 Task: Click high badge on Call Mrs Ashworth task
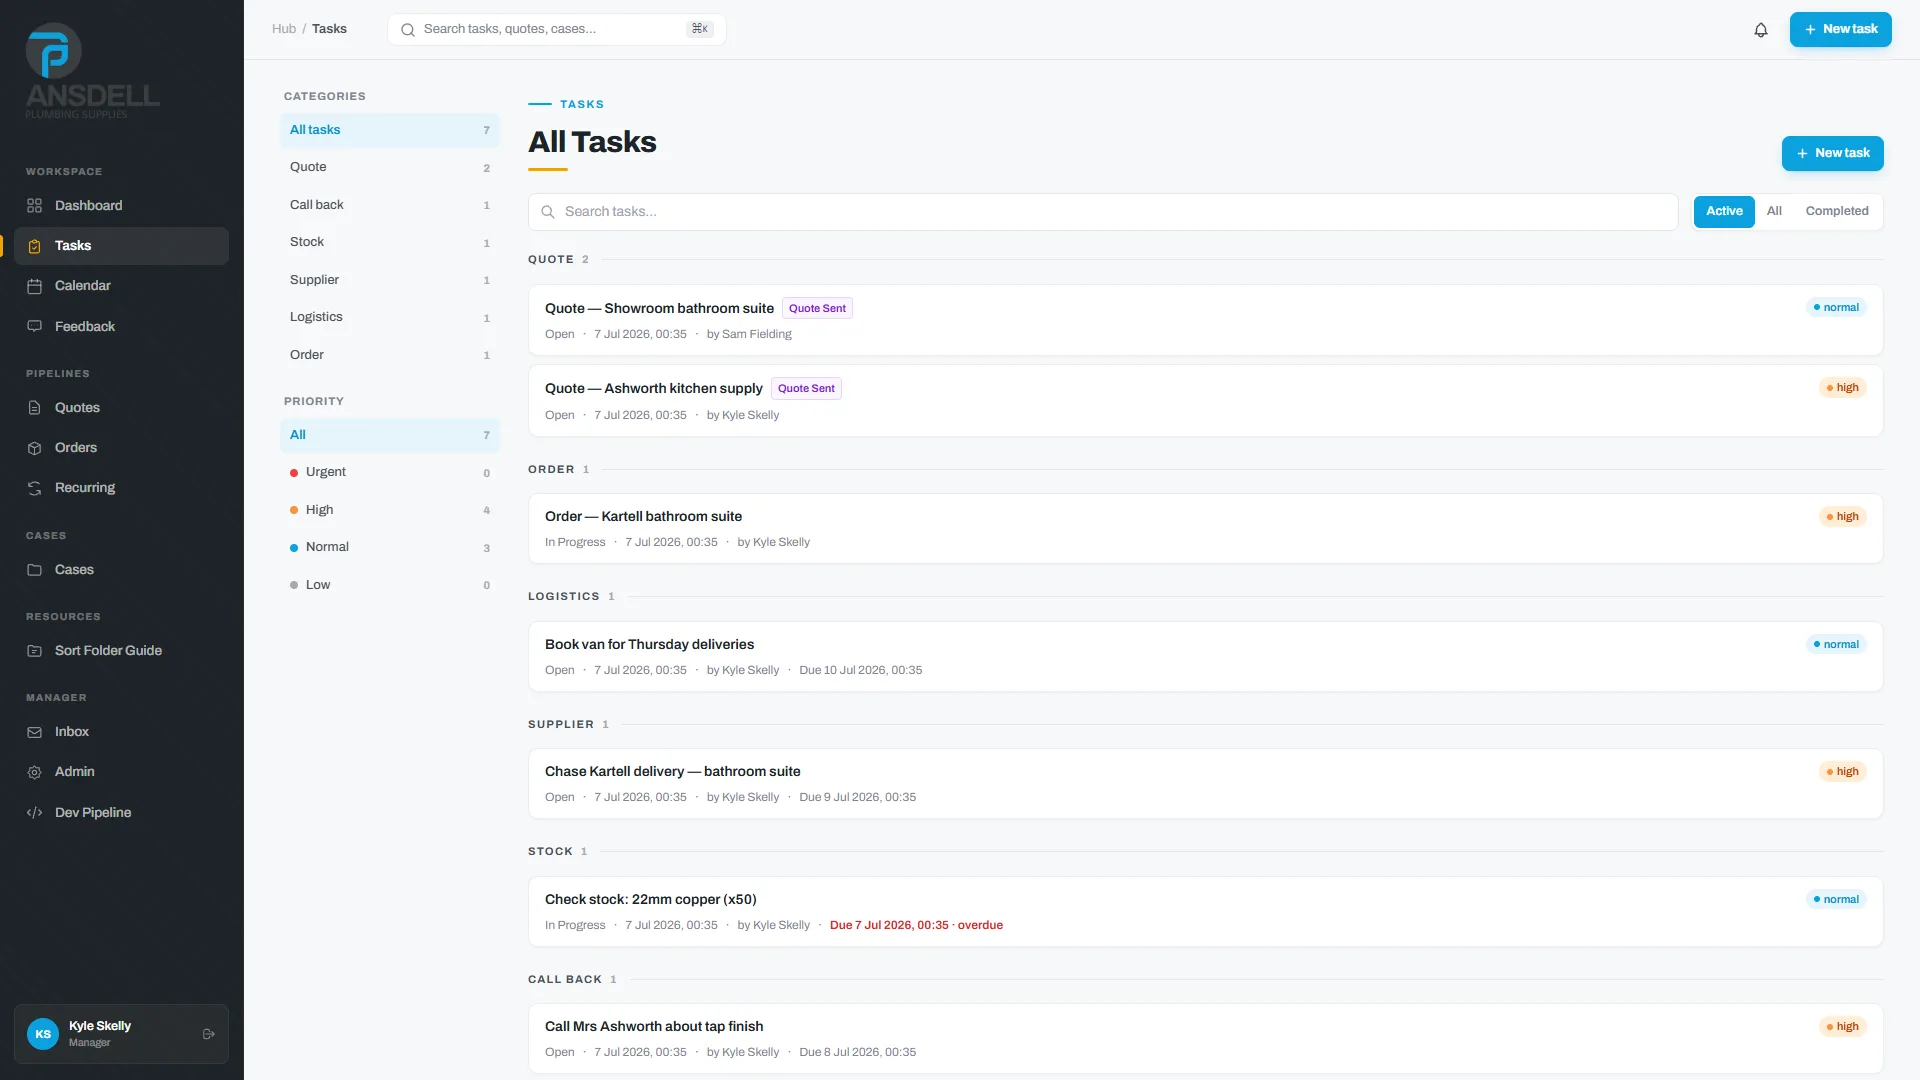coord(1842,1027)
